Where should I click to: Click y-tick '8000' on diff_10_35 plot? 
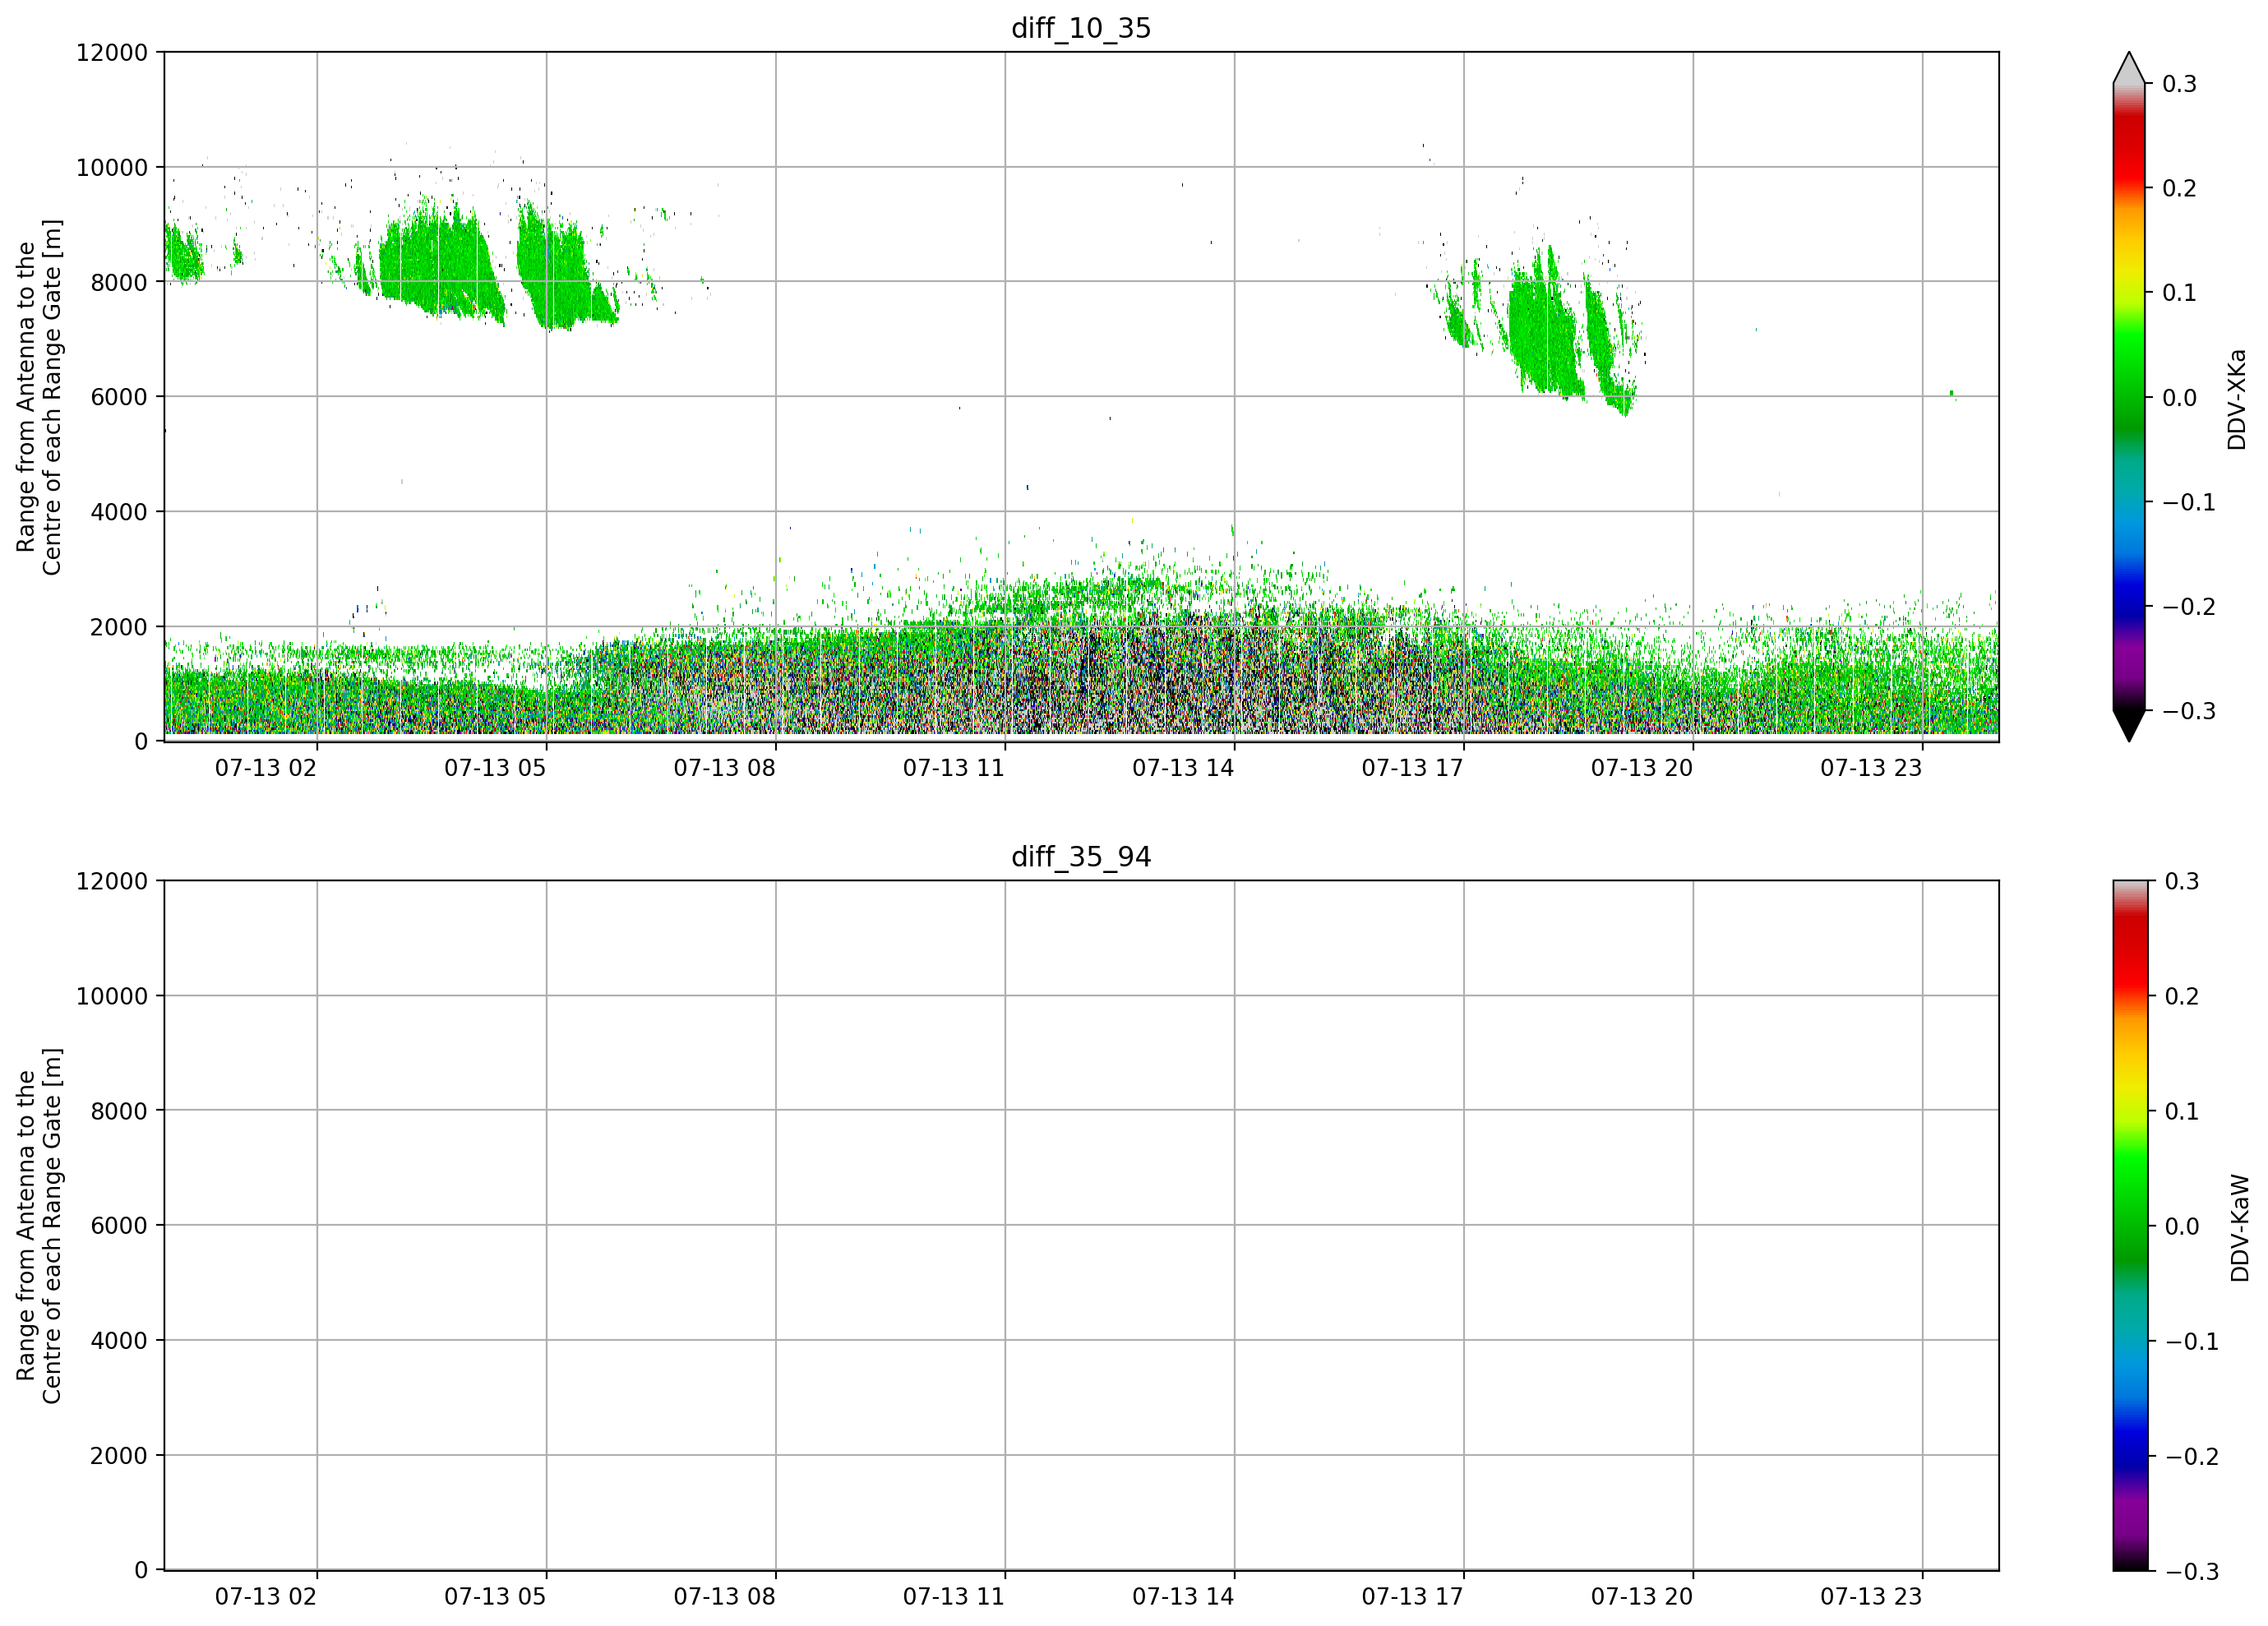[x=119, y=283]
